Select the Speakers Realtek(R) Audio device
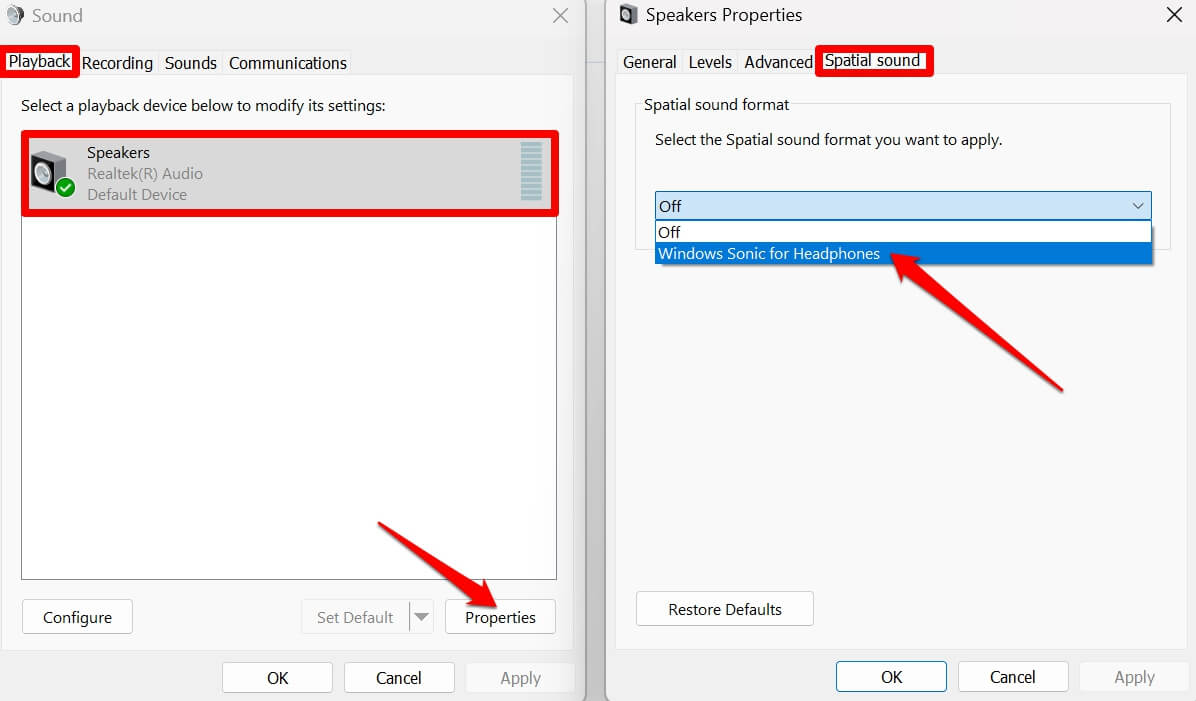Screen dimensions: 1196x701 click(250, 172)
